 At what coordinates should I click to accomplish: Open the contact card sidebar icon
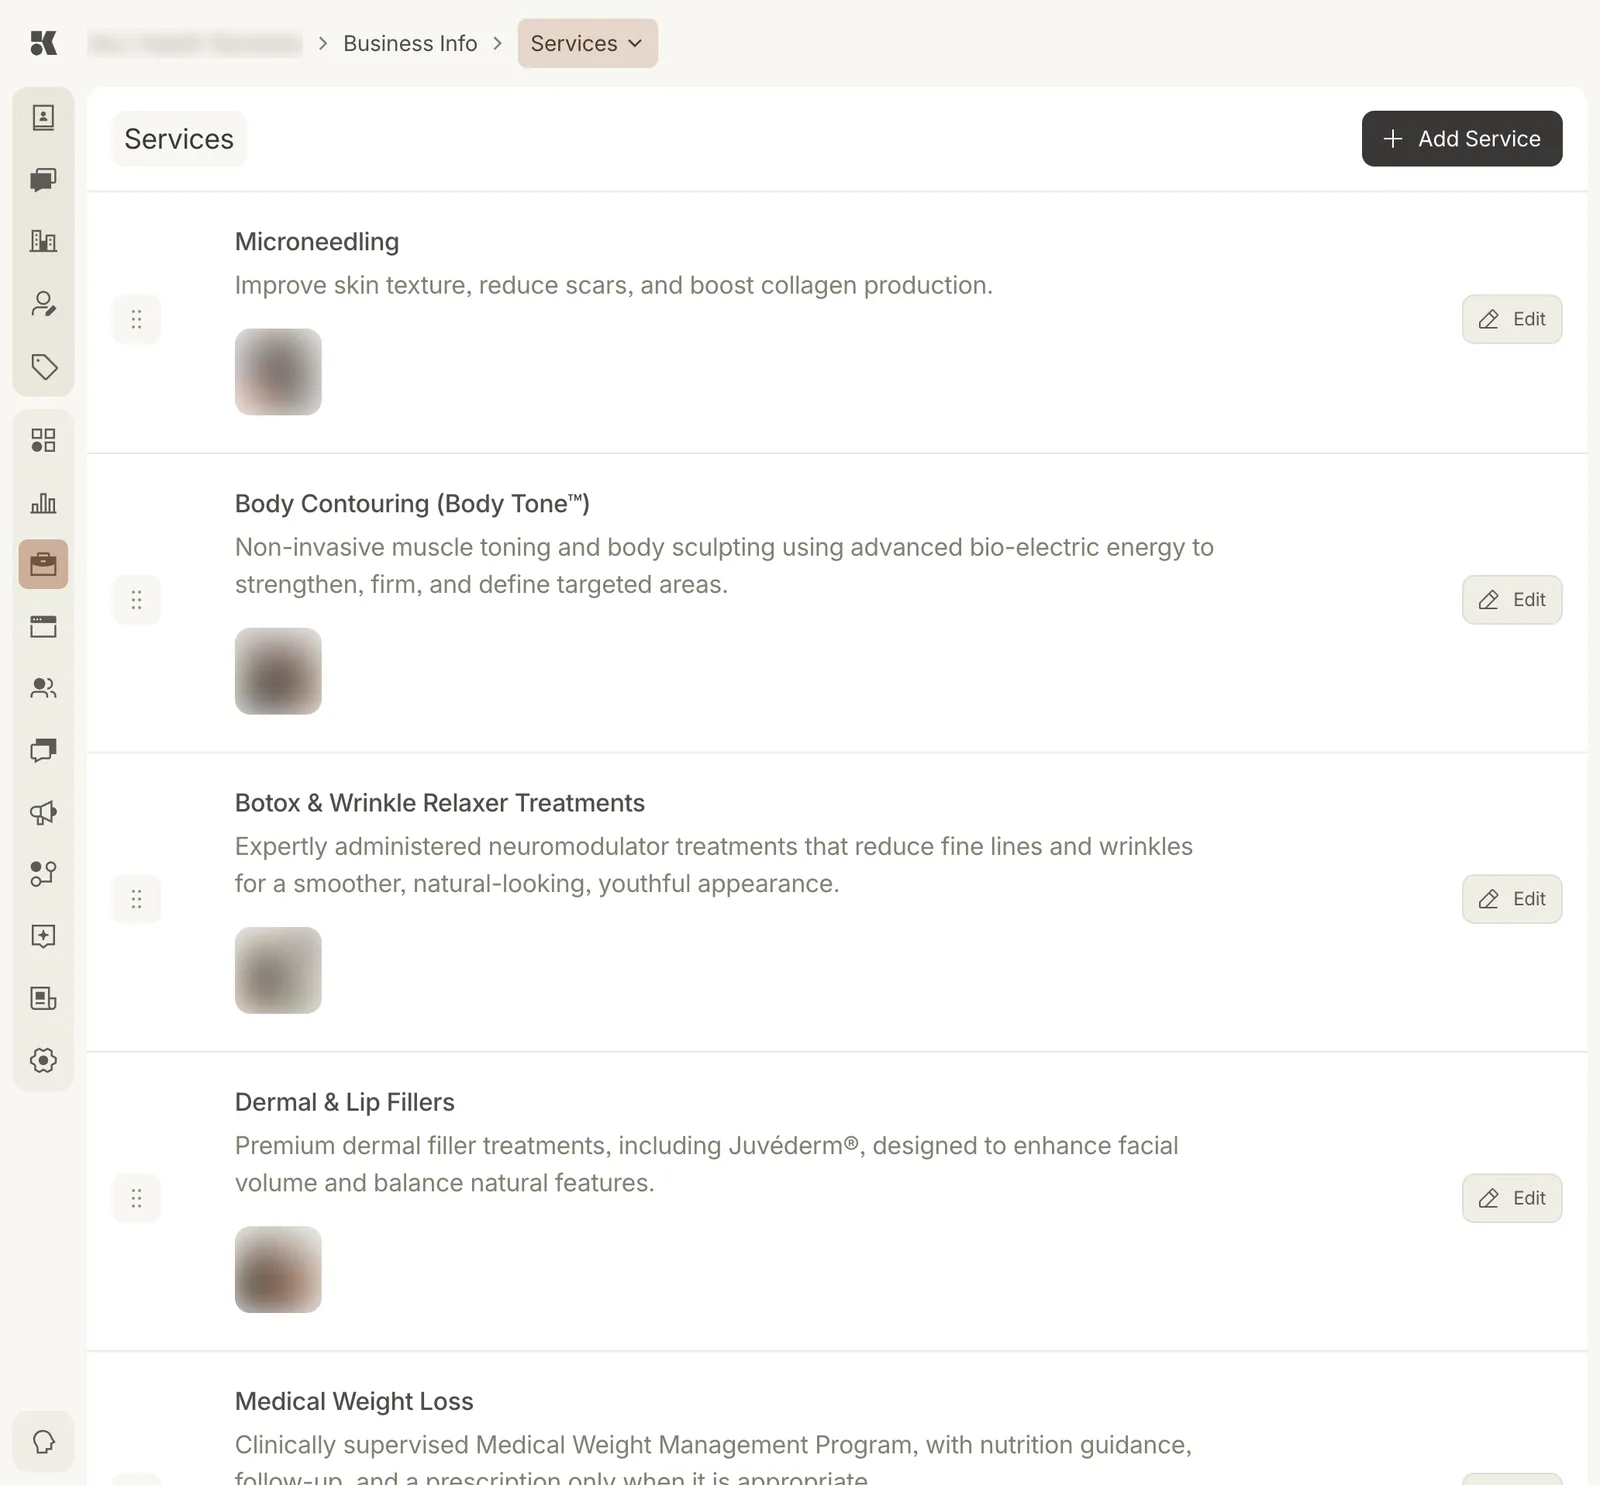(43, 118)
